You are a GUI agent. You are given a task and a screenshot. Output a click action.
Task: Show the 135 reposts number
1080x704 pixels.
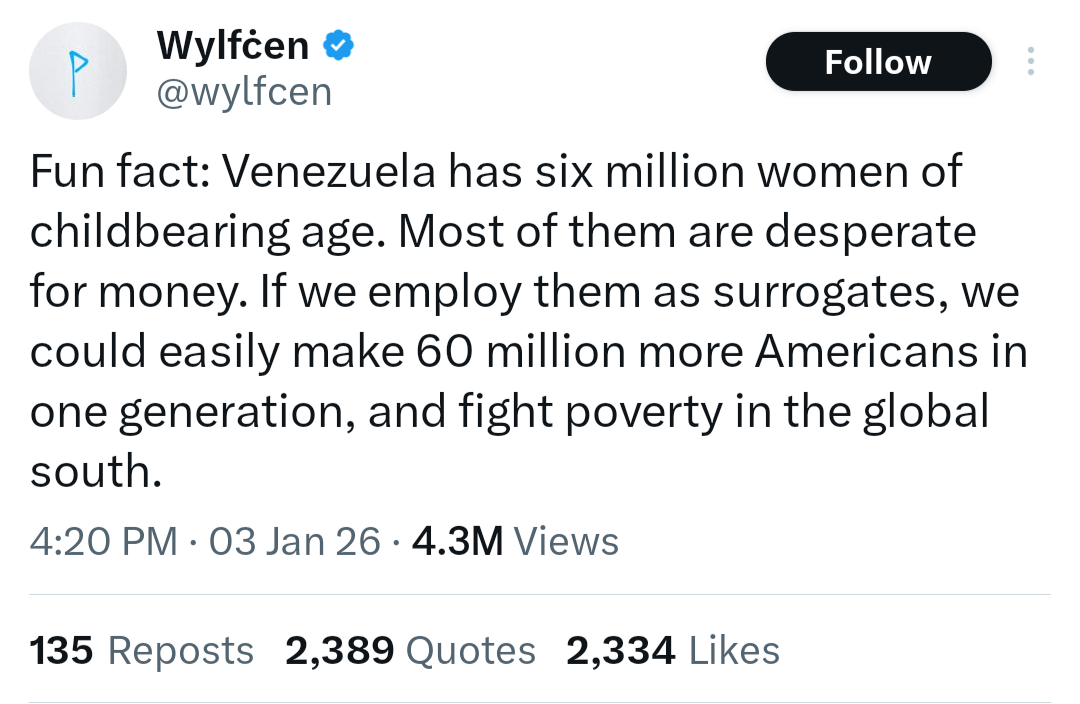coord(62,651)
